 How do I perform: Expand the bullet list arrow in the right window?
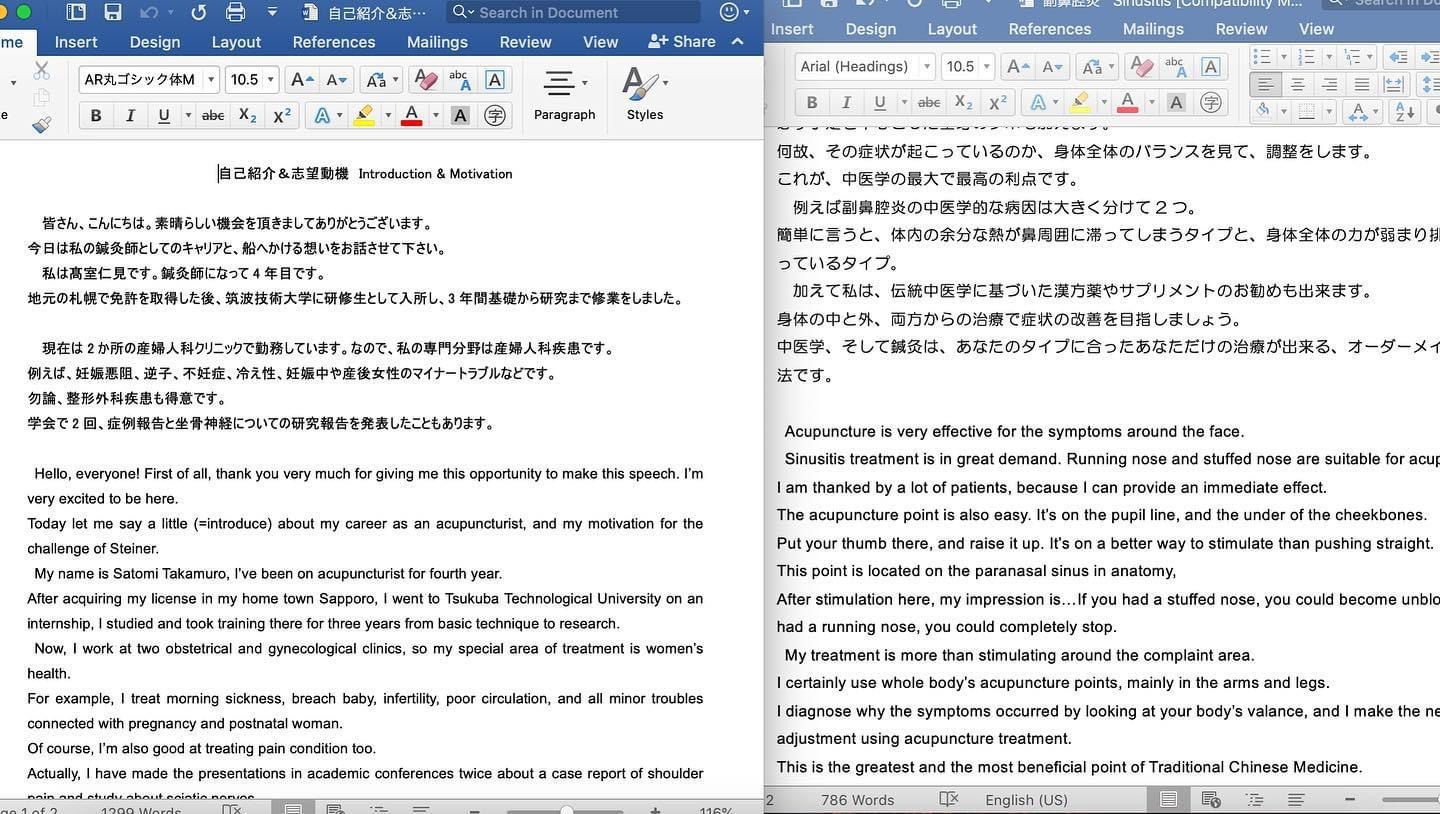point(1284,57)
